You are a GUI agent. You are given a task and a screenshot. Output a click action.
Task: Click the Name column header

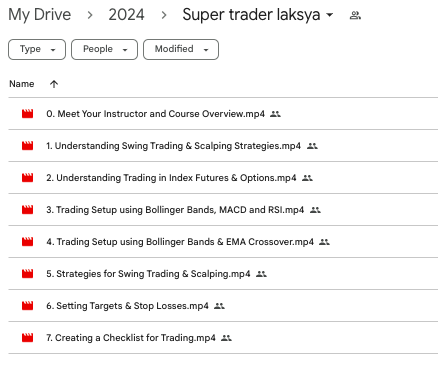tap(22, 84)
